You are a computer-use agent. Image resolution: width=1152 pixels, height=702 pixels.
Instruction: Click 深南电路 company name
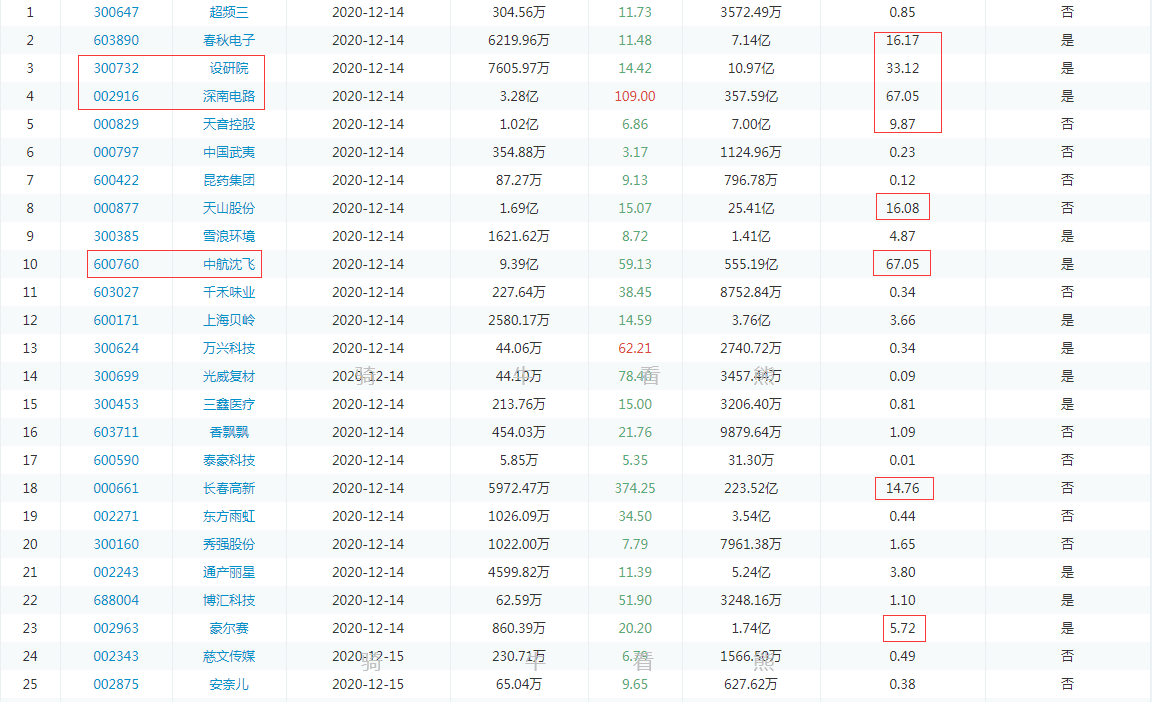pos(227,96)
